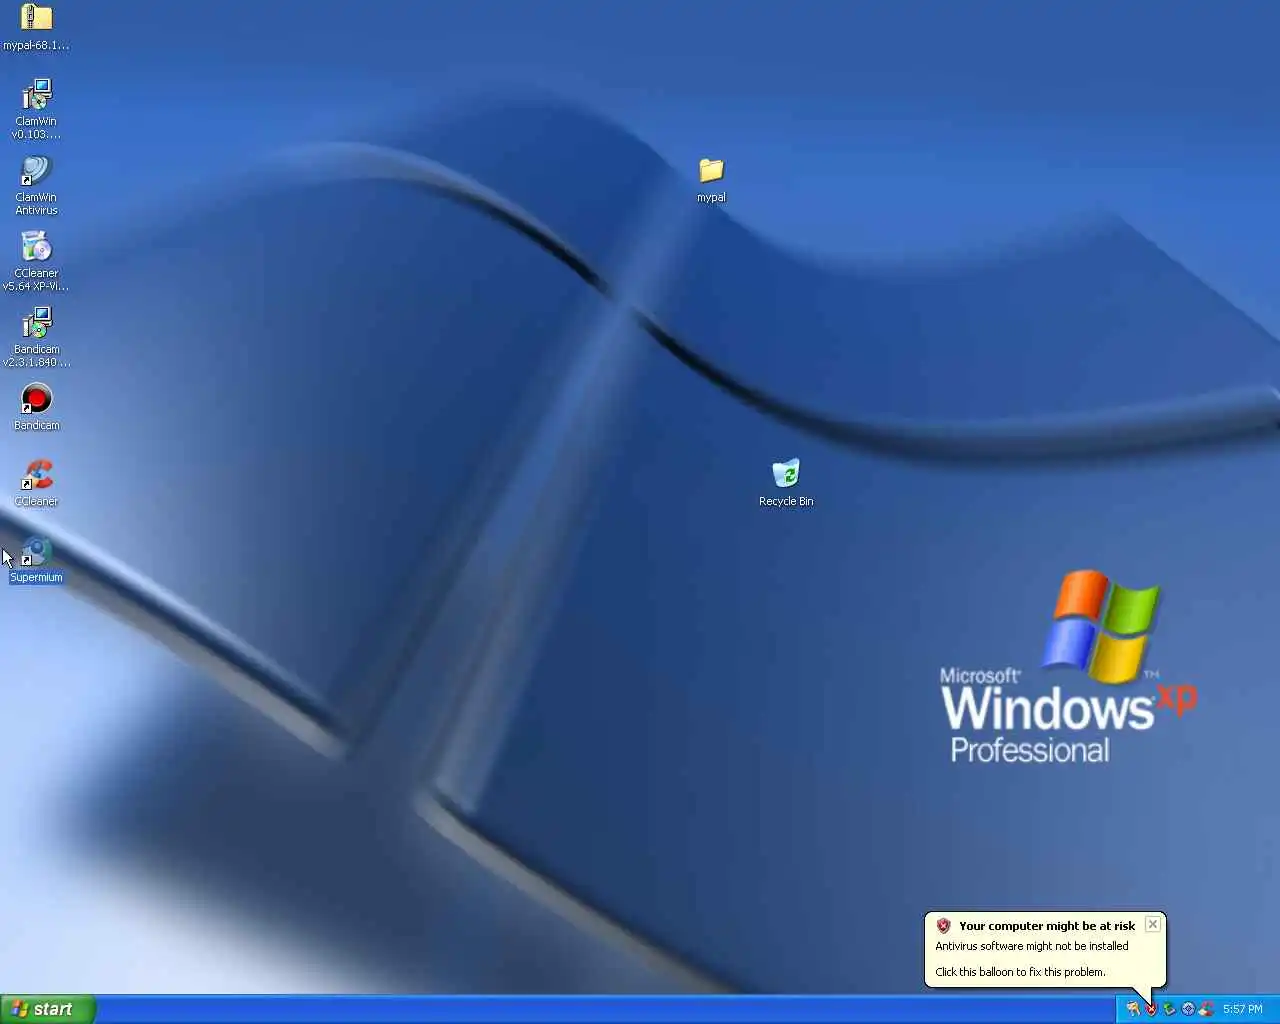Open the Start menu
The height and width of the screenshot is (1024, 1280).
pyautogui.click(x=48, y=1009)
